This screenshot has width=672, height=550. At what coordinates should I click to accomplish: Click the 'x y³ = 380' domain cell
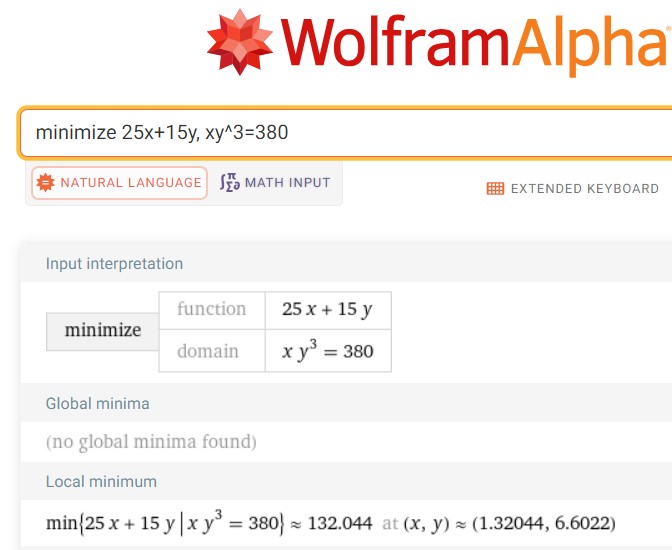point(328,351)
